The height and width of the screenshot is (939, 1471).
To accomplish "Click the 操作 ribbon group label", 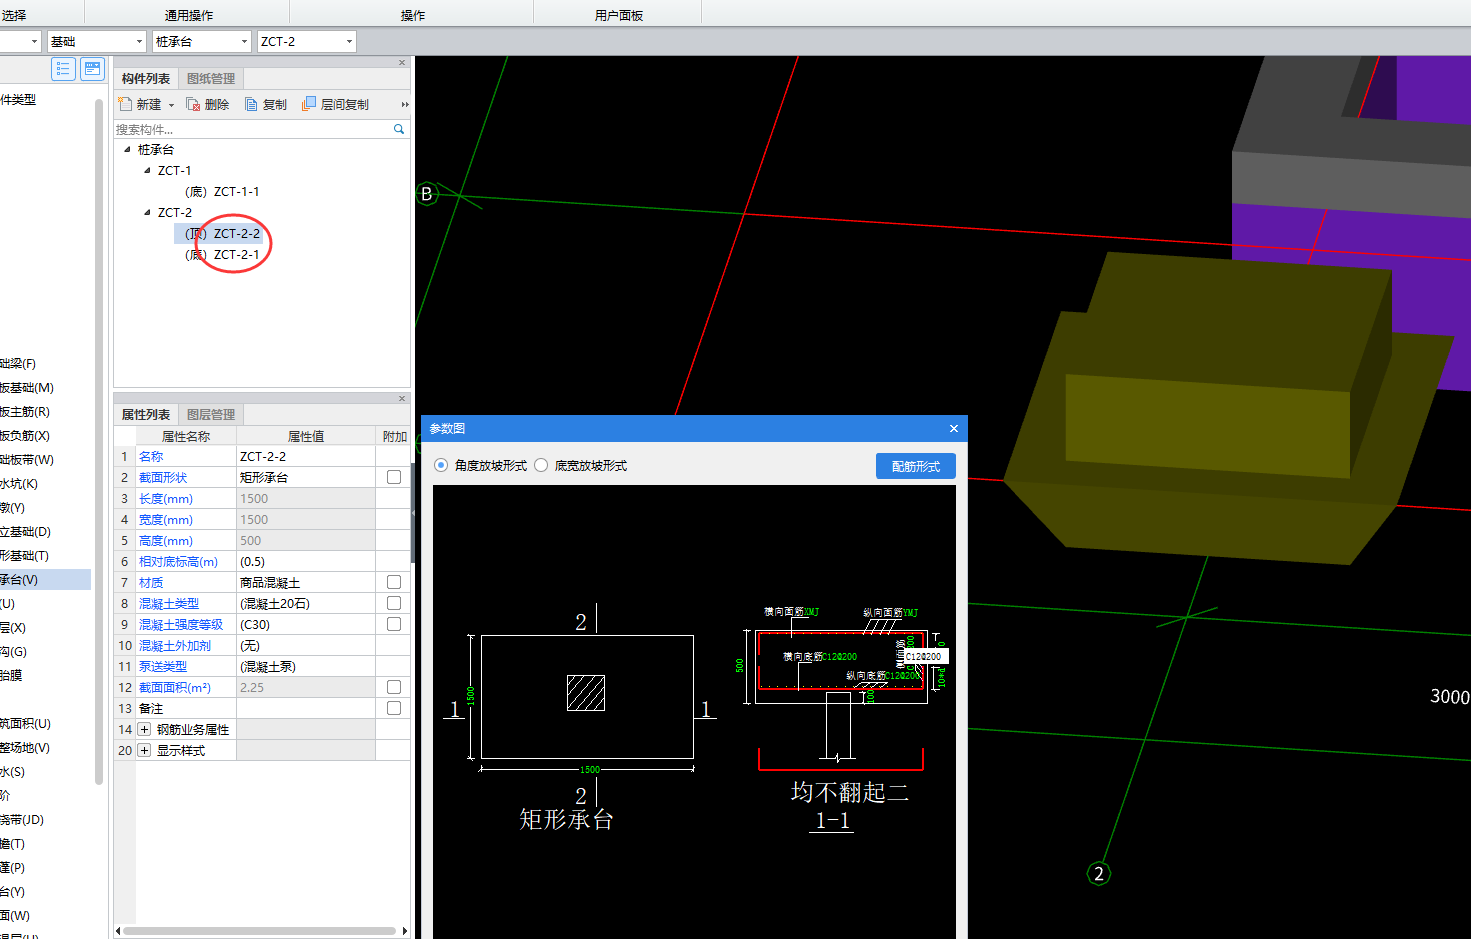I will point(413,15).
